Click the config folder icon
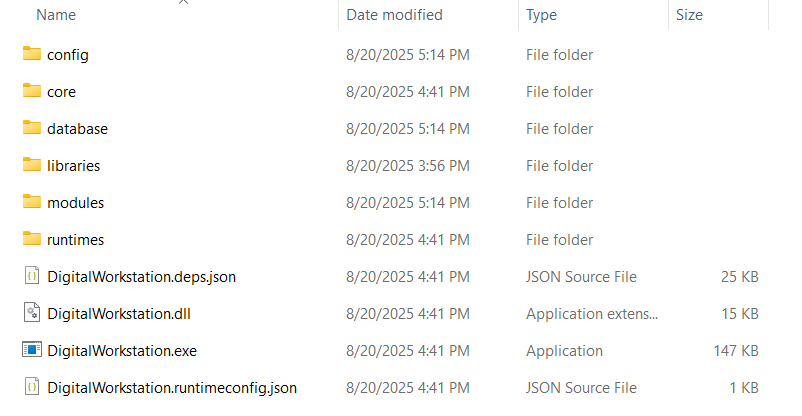Viewport: 802px width, 416px height. 31,54
